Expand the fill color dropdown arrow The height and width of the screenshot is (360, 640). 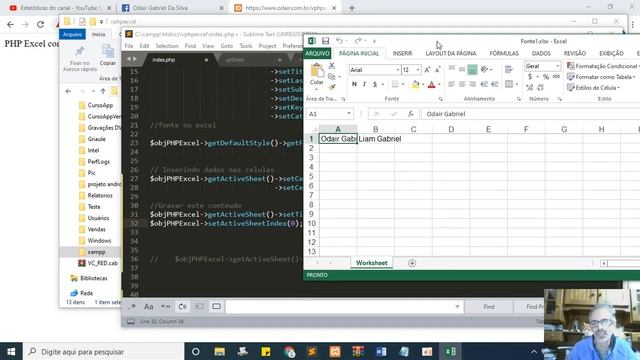423,84
